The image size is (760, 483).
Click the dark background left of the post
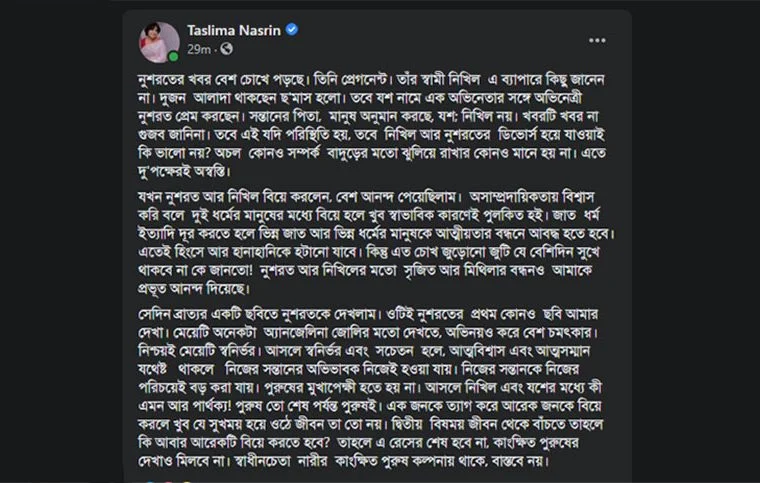click(61, 242)
